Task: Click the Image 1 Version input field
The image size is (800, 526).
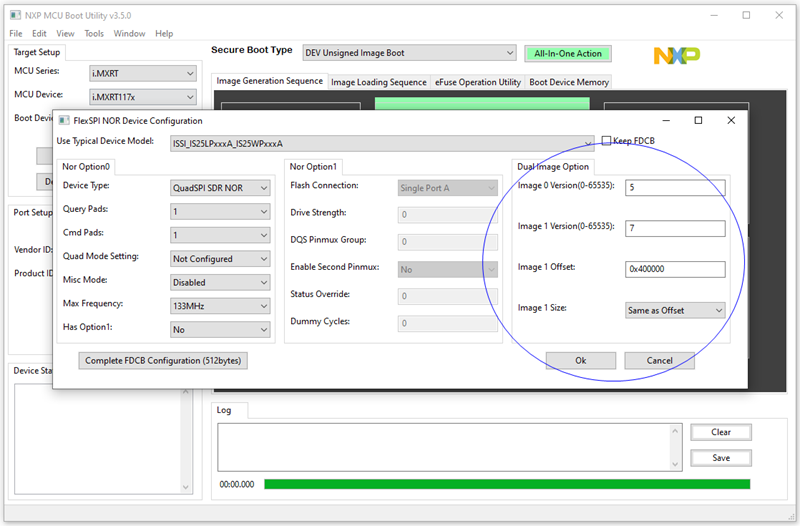Action: pos(675,228)
